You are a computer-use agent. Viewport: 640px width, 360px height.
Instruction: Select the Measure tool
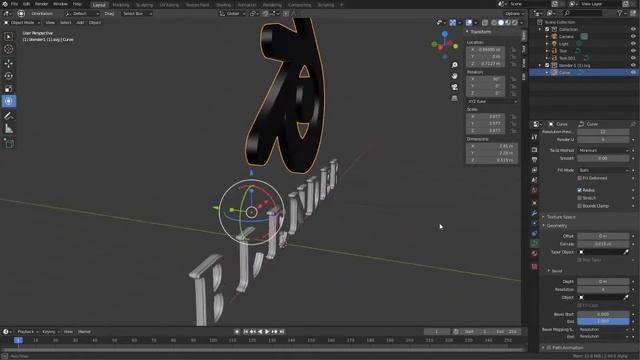9,129
